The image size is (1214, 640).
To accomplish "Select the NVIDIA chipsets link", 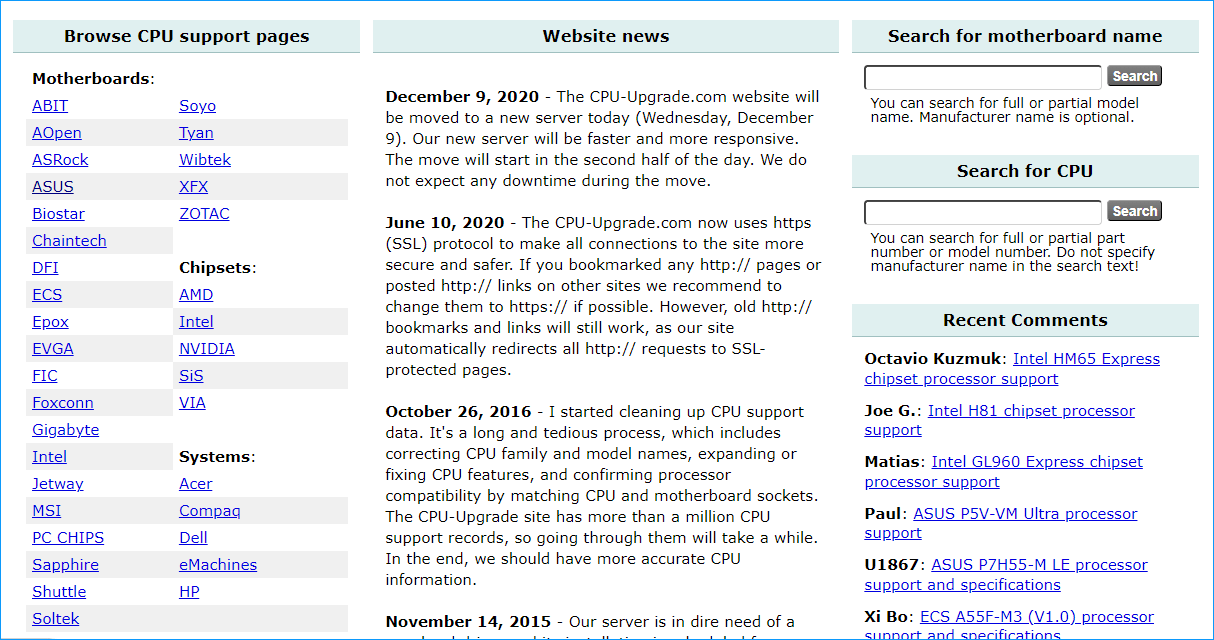I will 207,349.
